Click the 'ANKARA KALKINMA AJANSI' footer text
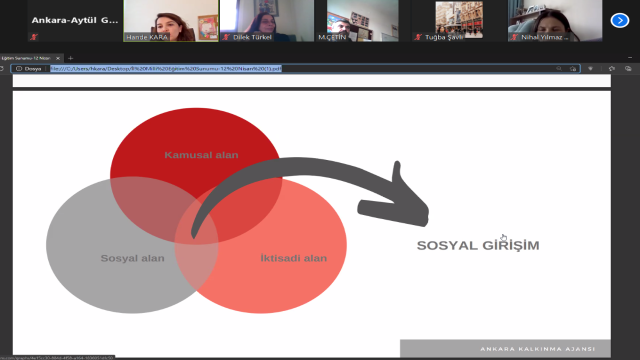The width and height of the screenshot is (640, 360). [538, 349]
